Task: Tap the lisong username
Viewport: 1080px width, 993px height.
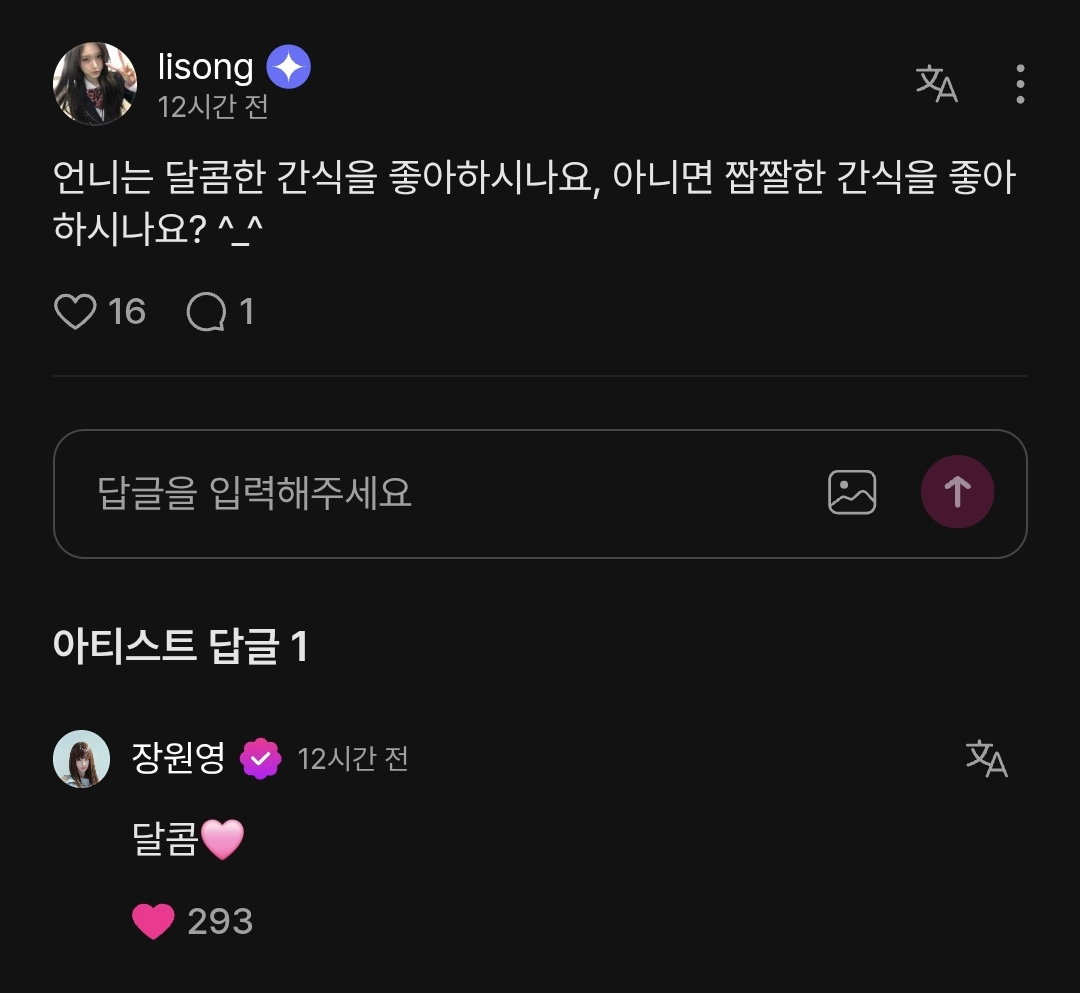Action: click(205, 67)
